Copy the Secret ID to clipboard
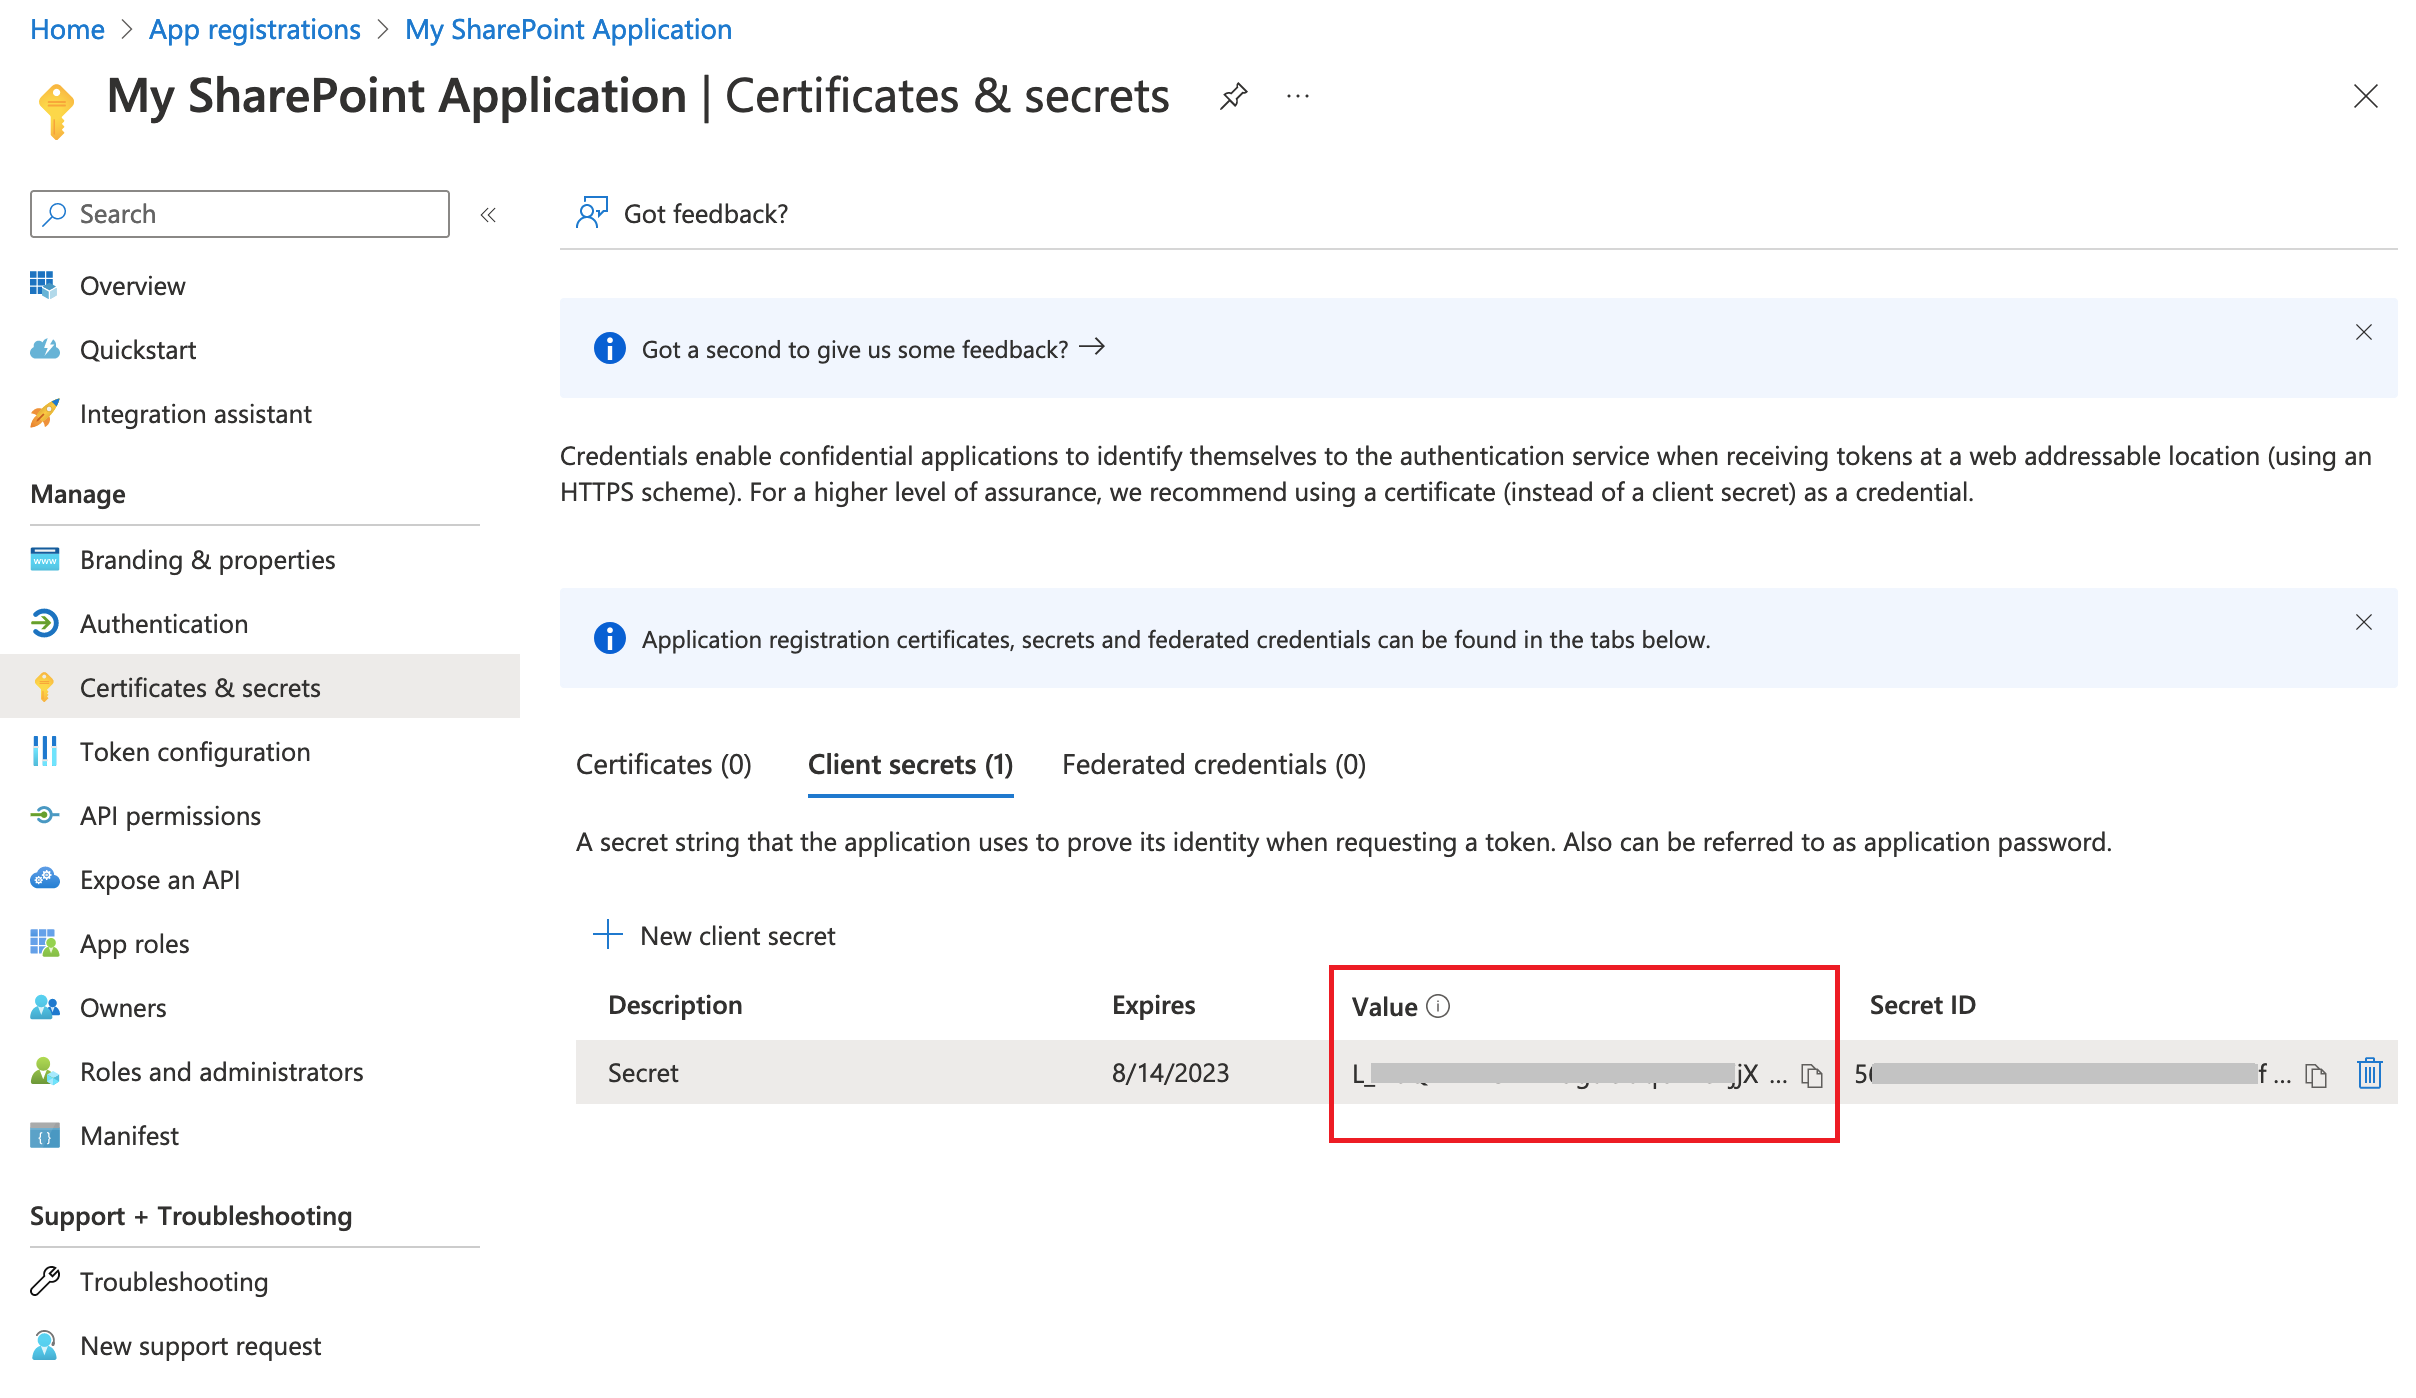 point(2315,1075)
